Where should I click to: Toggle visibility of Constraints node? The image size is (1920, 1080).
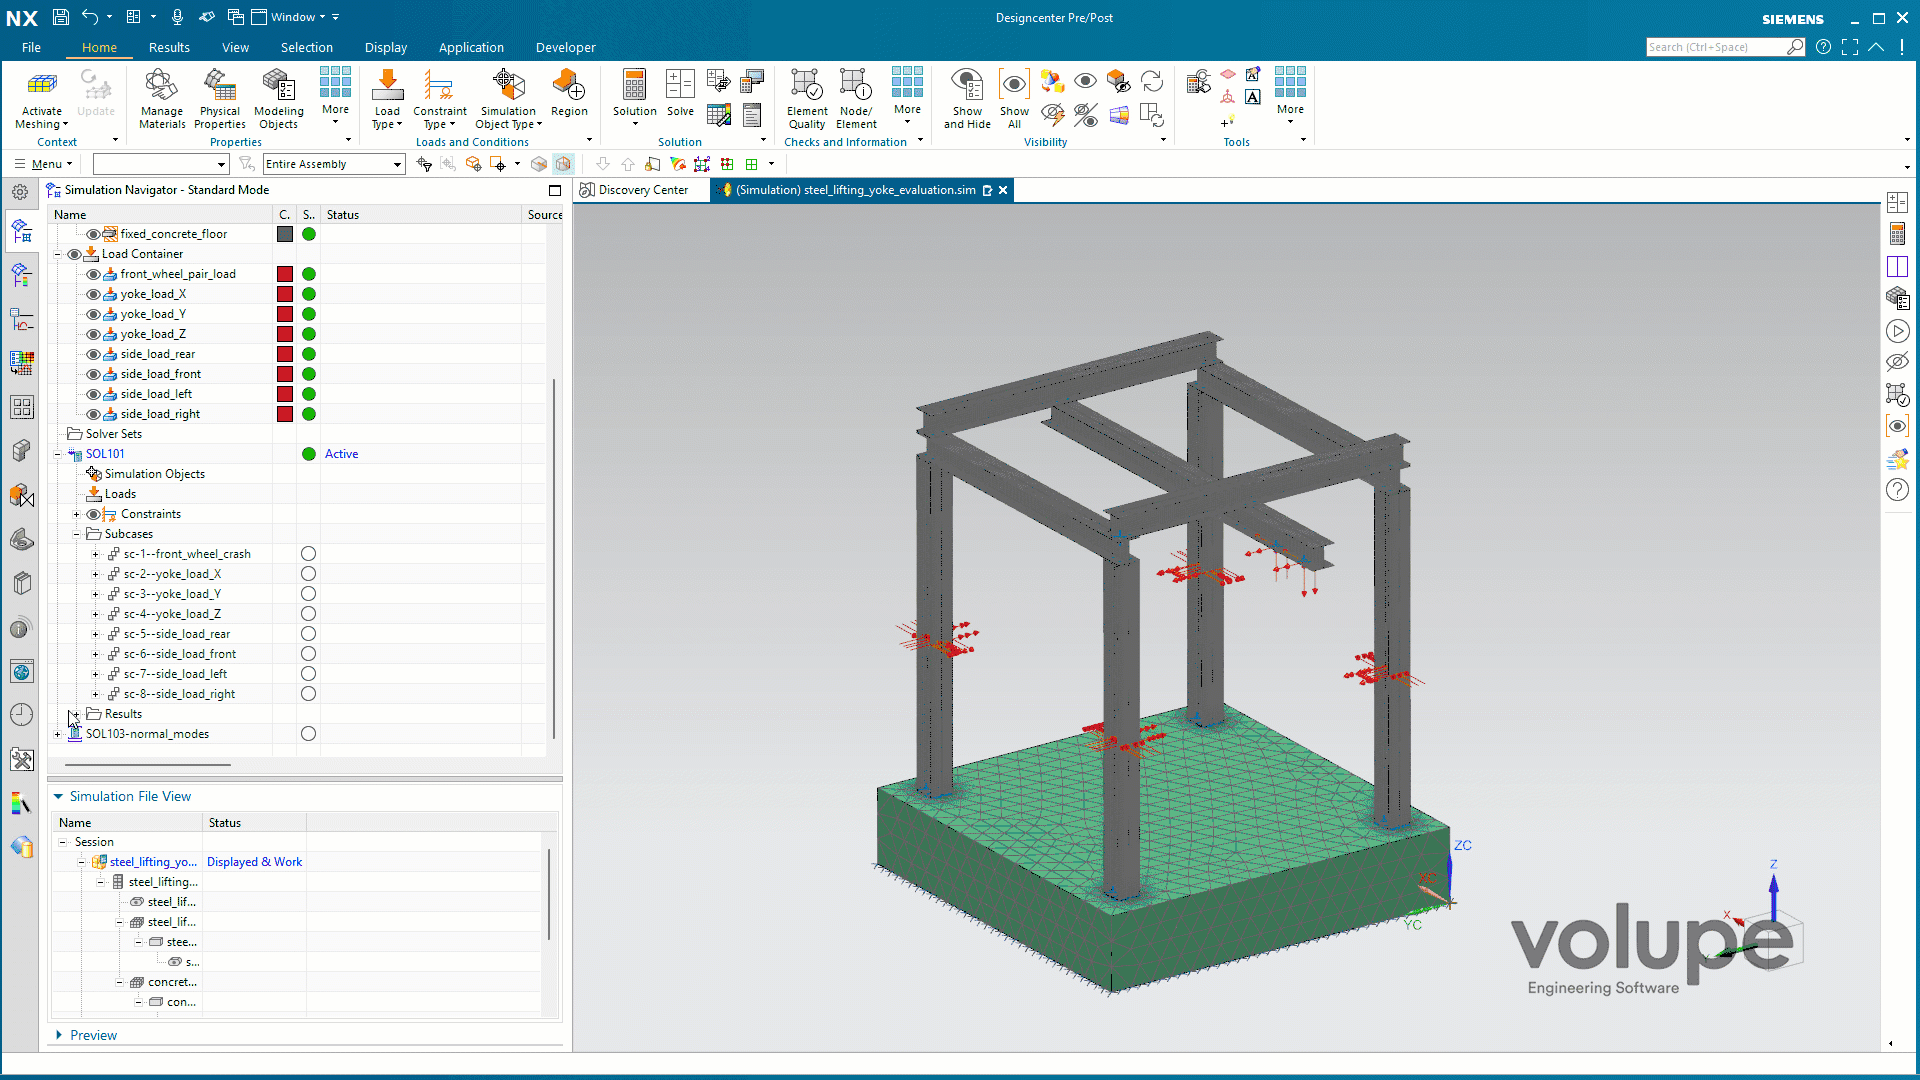pos(93,514)
